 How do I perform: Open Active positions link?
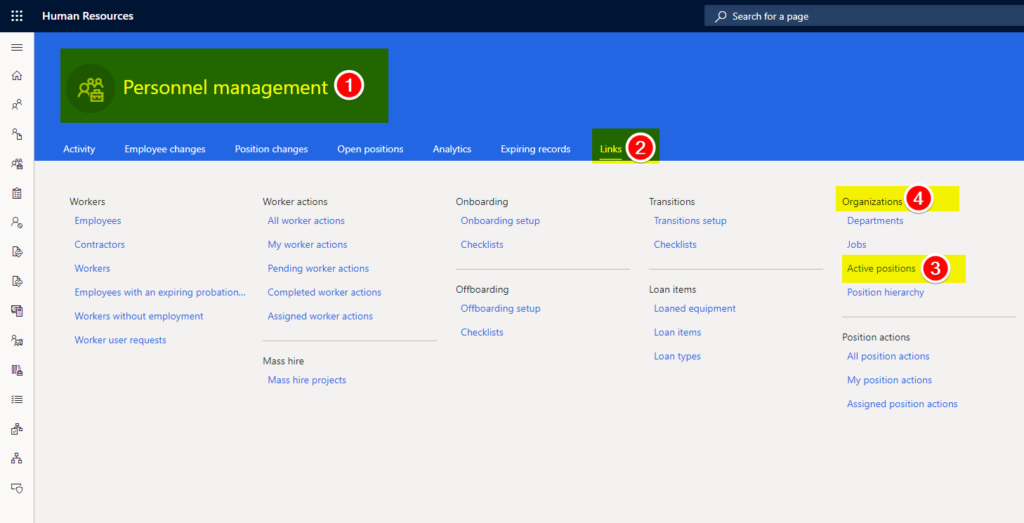point(881,268)
